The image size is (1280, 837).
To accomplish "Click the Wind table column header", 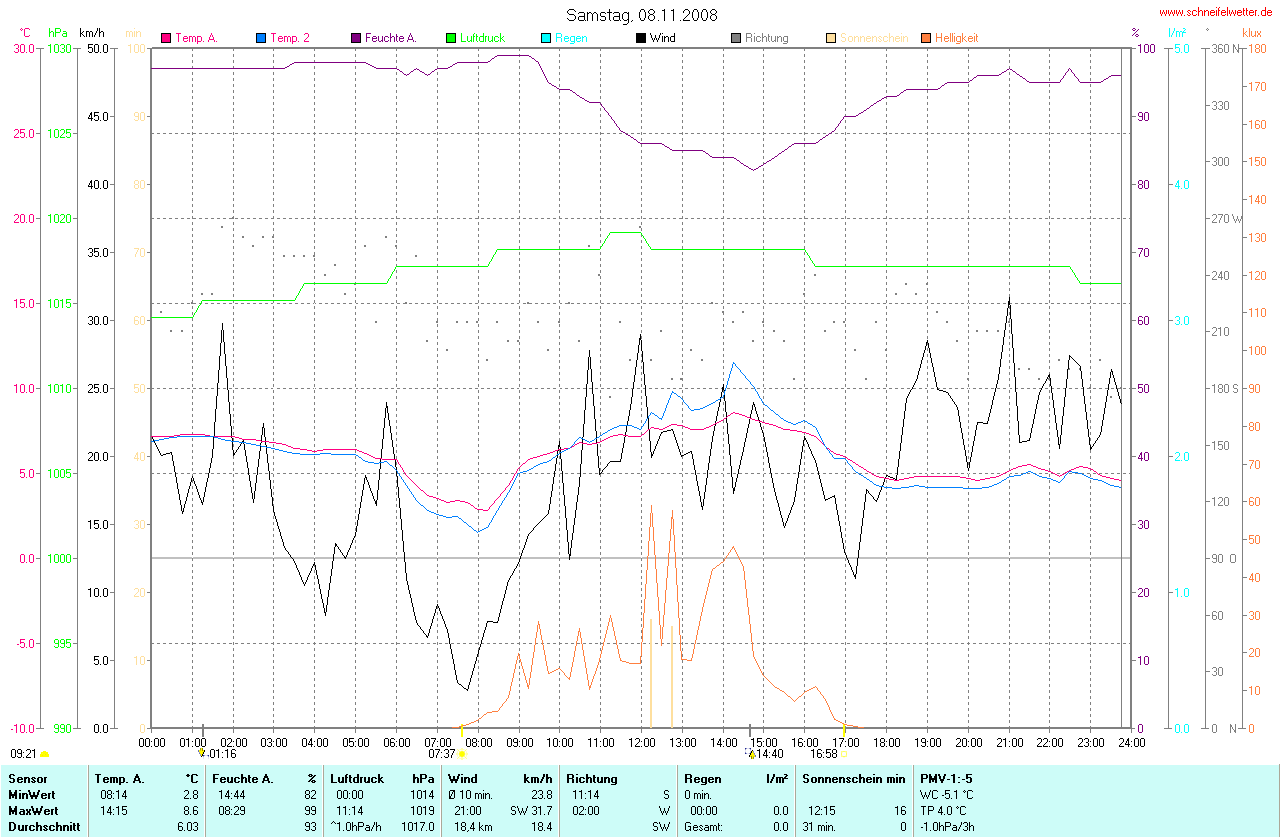I will [464, 778].
